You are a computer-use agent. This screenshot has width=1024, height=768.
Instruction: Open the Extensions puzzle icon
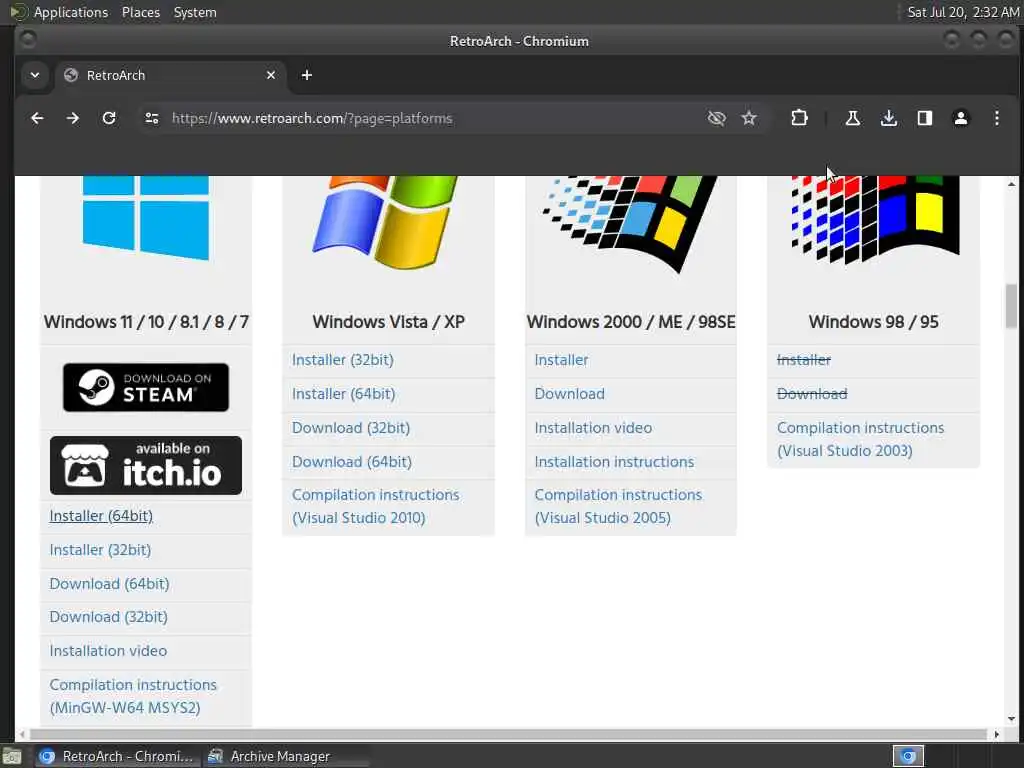point(799,118)
